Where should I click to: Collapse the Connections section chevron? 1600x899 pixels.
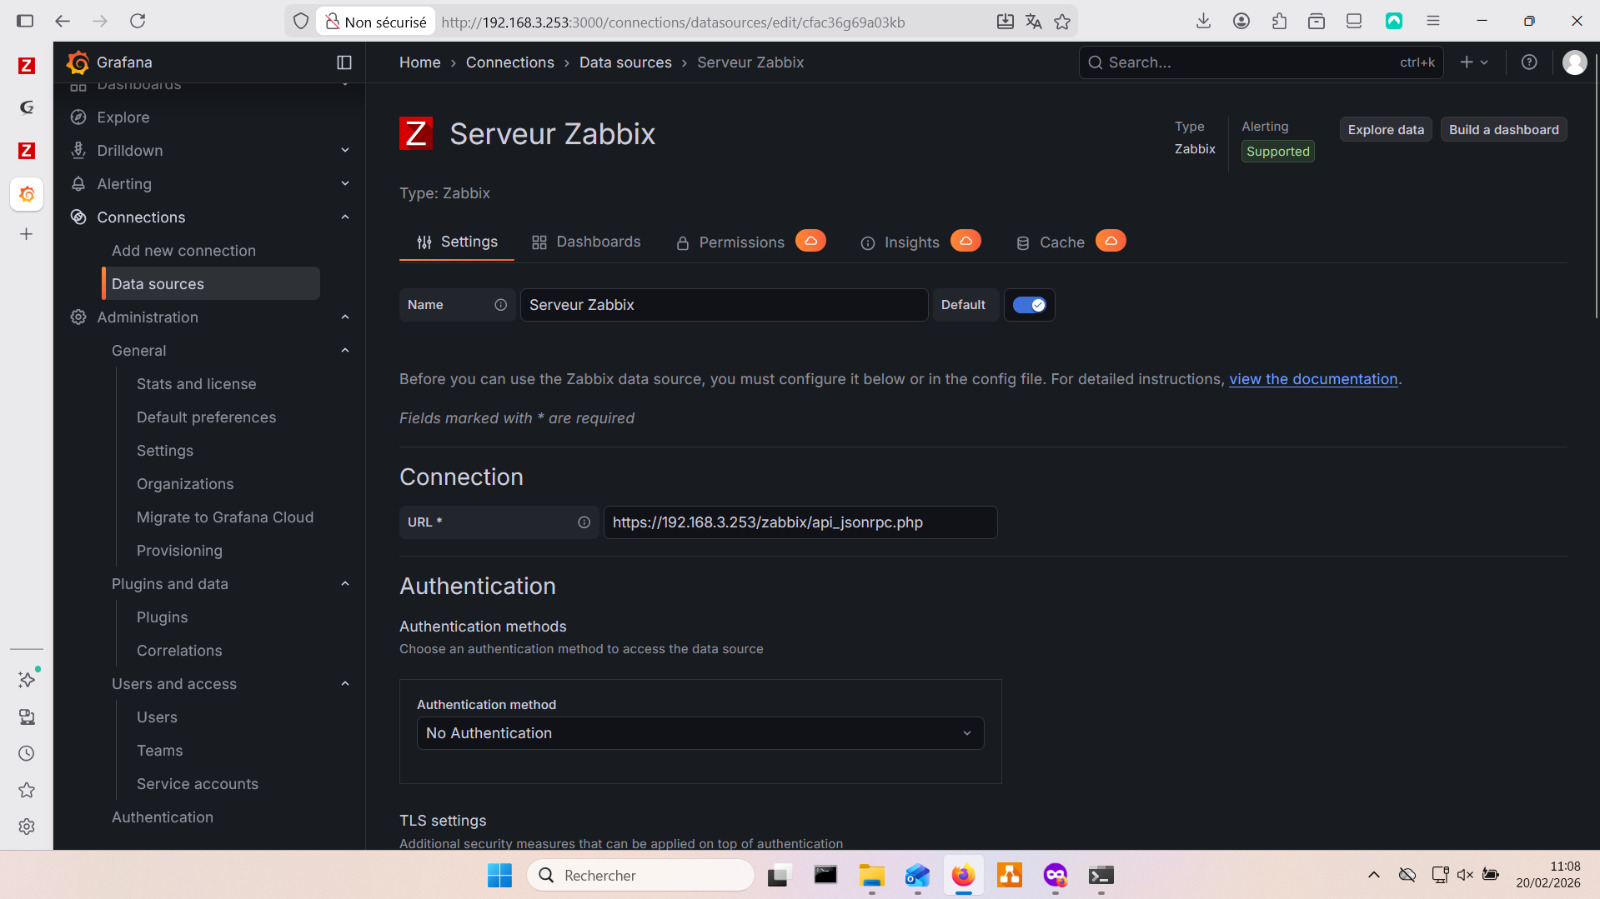click(345, 217)
